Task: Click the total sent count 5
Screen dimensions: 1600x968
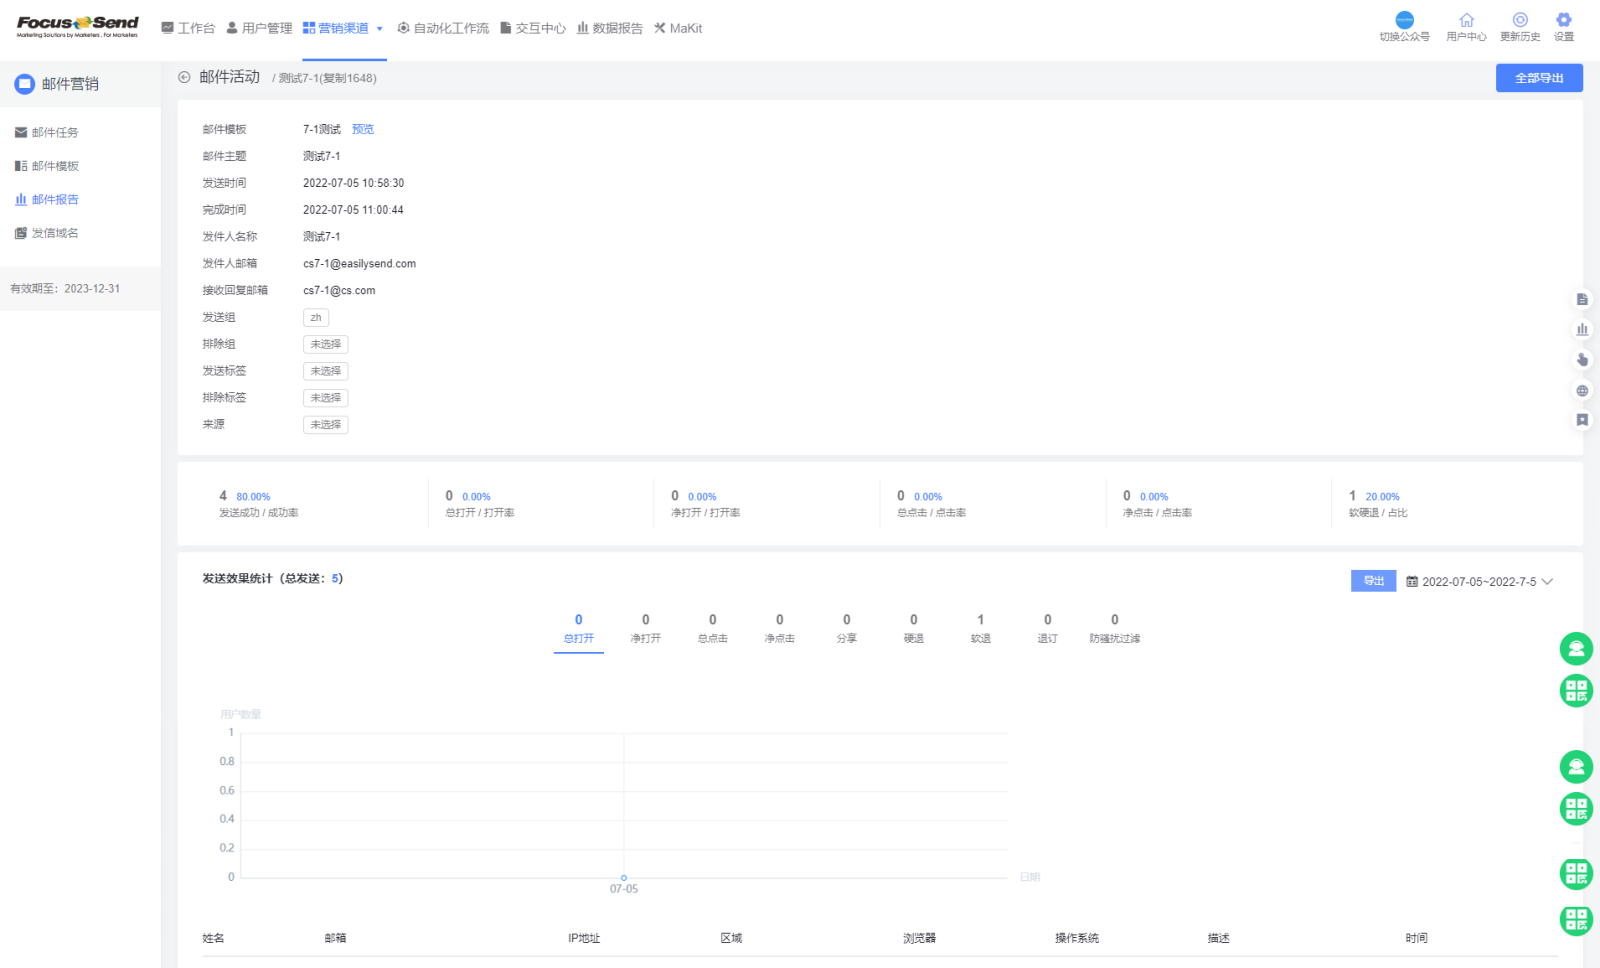Action: point(335,578)
